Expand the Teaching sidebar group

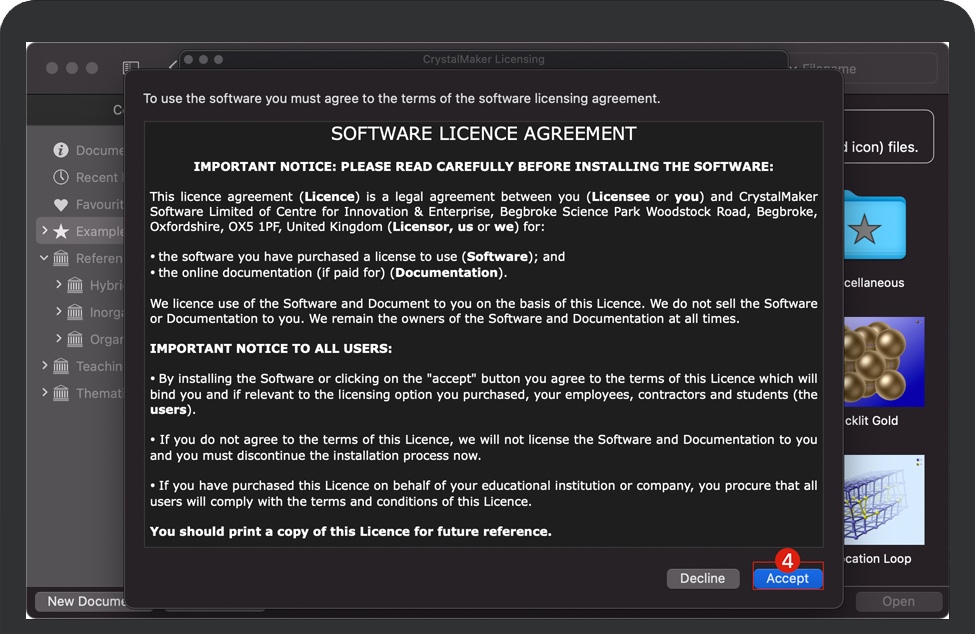[x=44, y=365]
